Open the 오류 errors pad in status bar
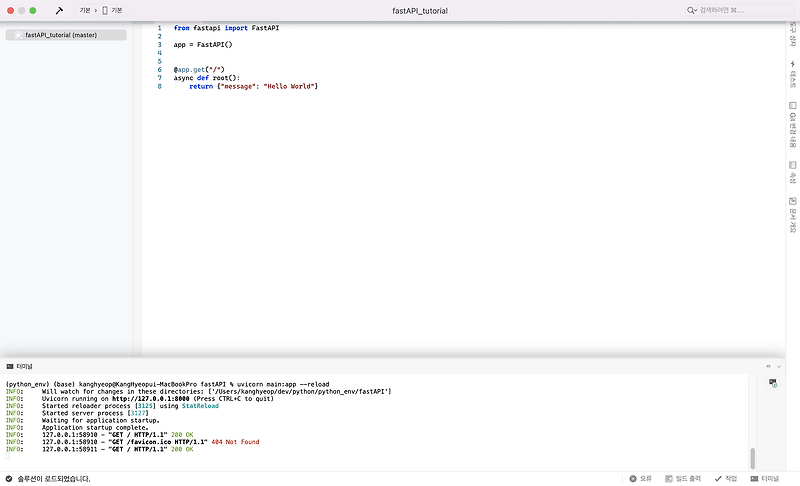 click(641, 478)
